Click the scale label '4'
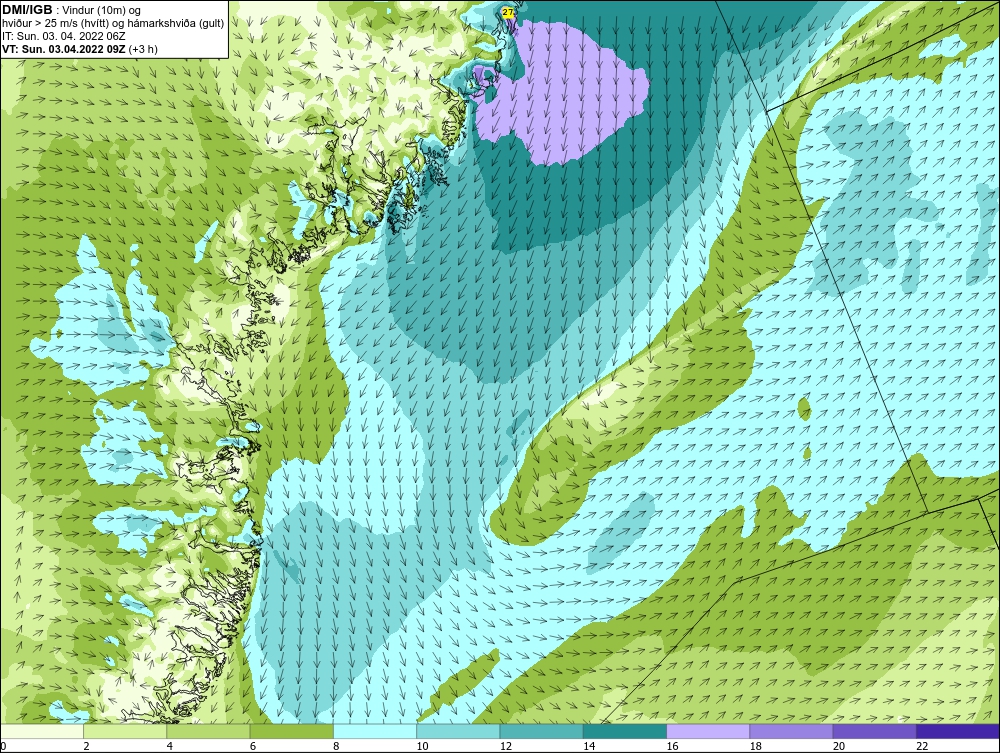This screenshot has height=753, width=1000. pos(170,746)
